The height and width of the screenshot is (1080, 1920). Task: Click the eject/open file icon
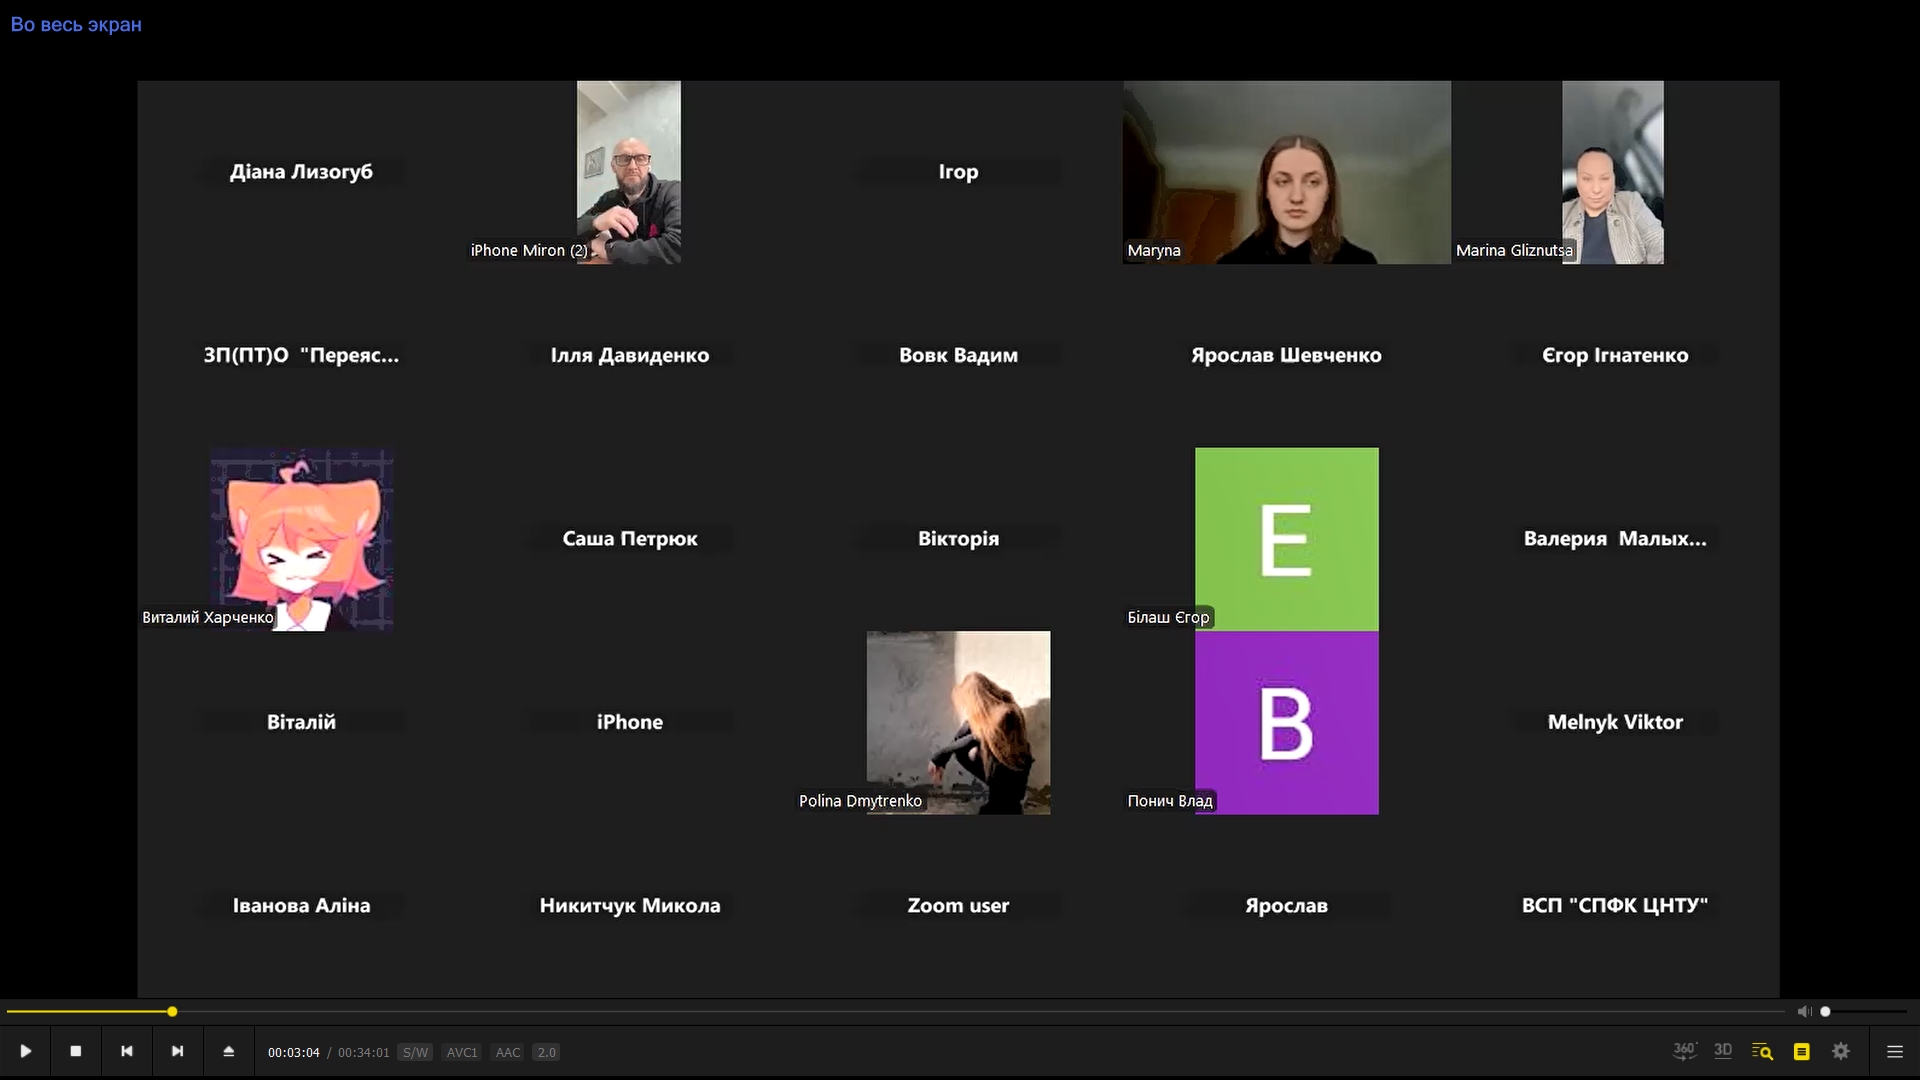[x=229, y=1051]
